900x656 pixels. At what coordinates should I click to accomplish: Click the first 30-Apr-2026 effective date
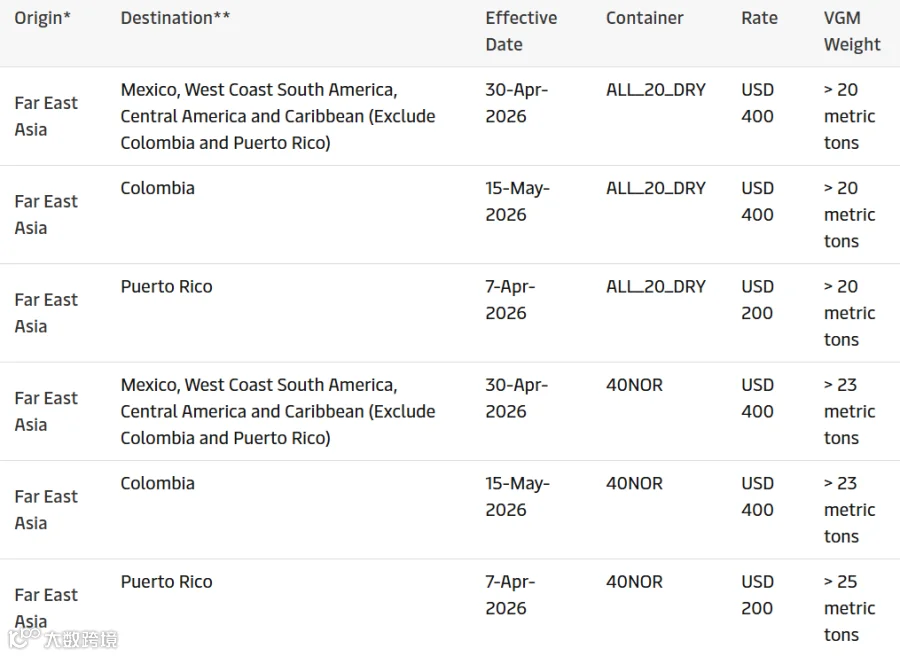pyautogui.click(x=517, y=103)
